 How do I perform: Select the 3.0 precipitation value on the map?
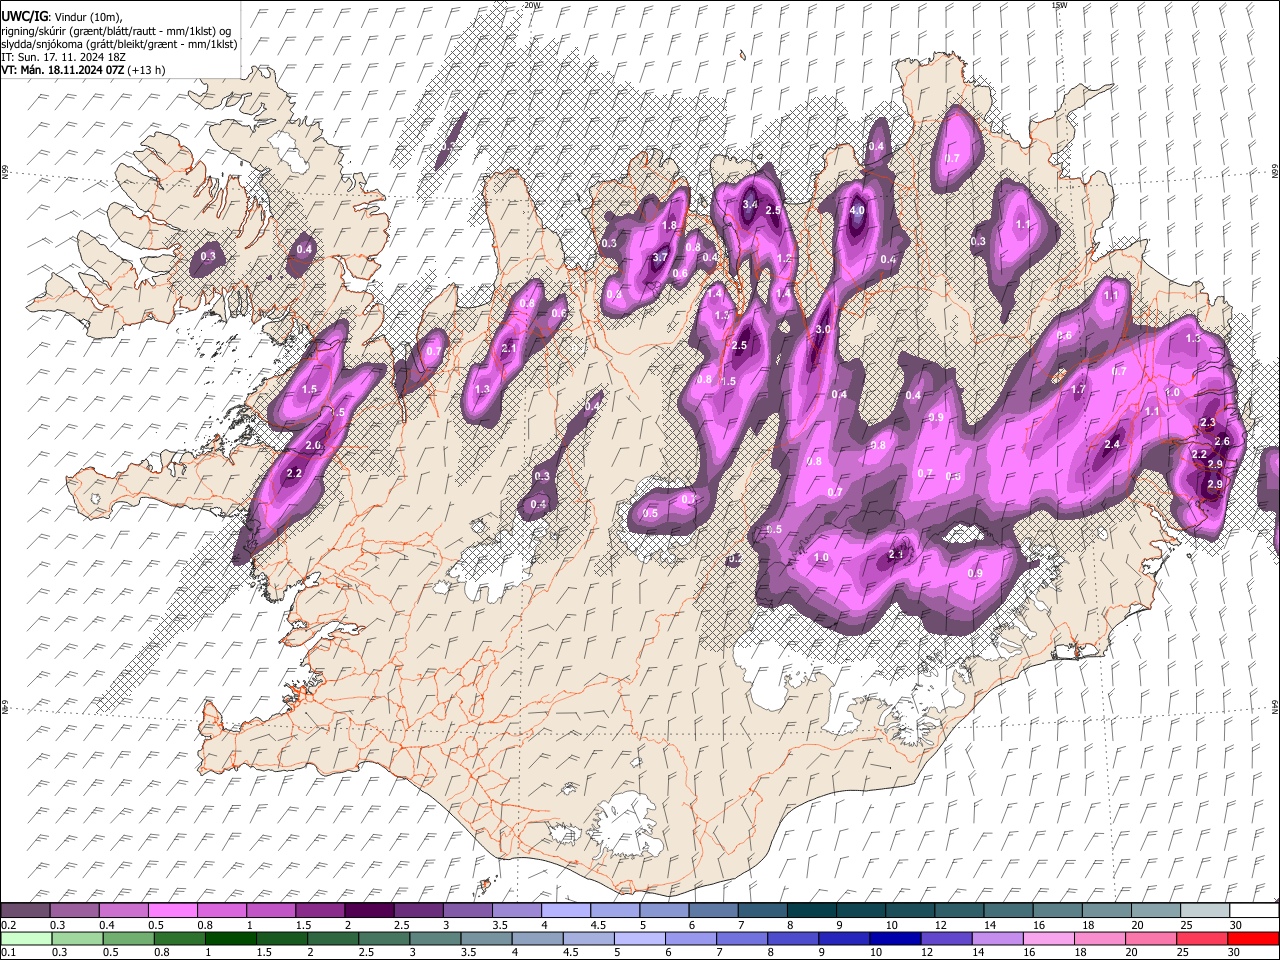pyautogui.click(x=823, y=329)
